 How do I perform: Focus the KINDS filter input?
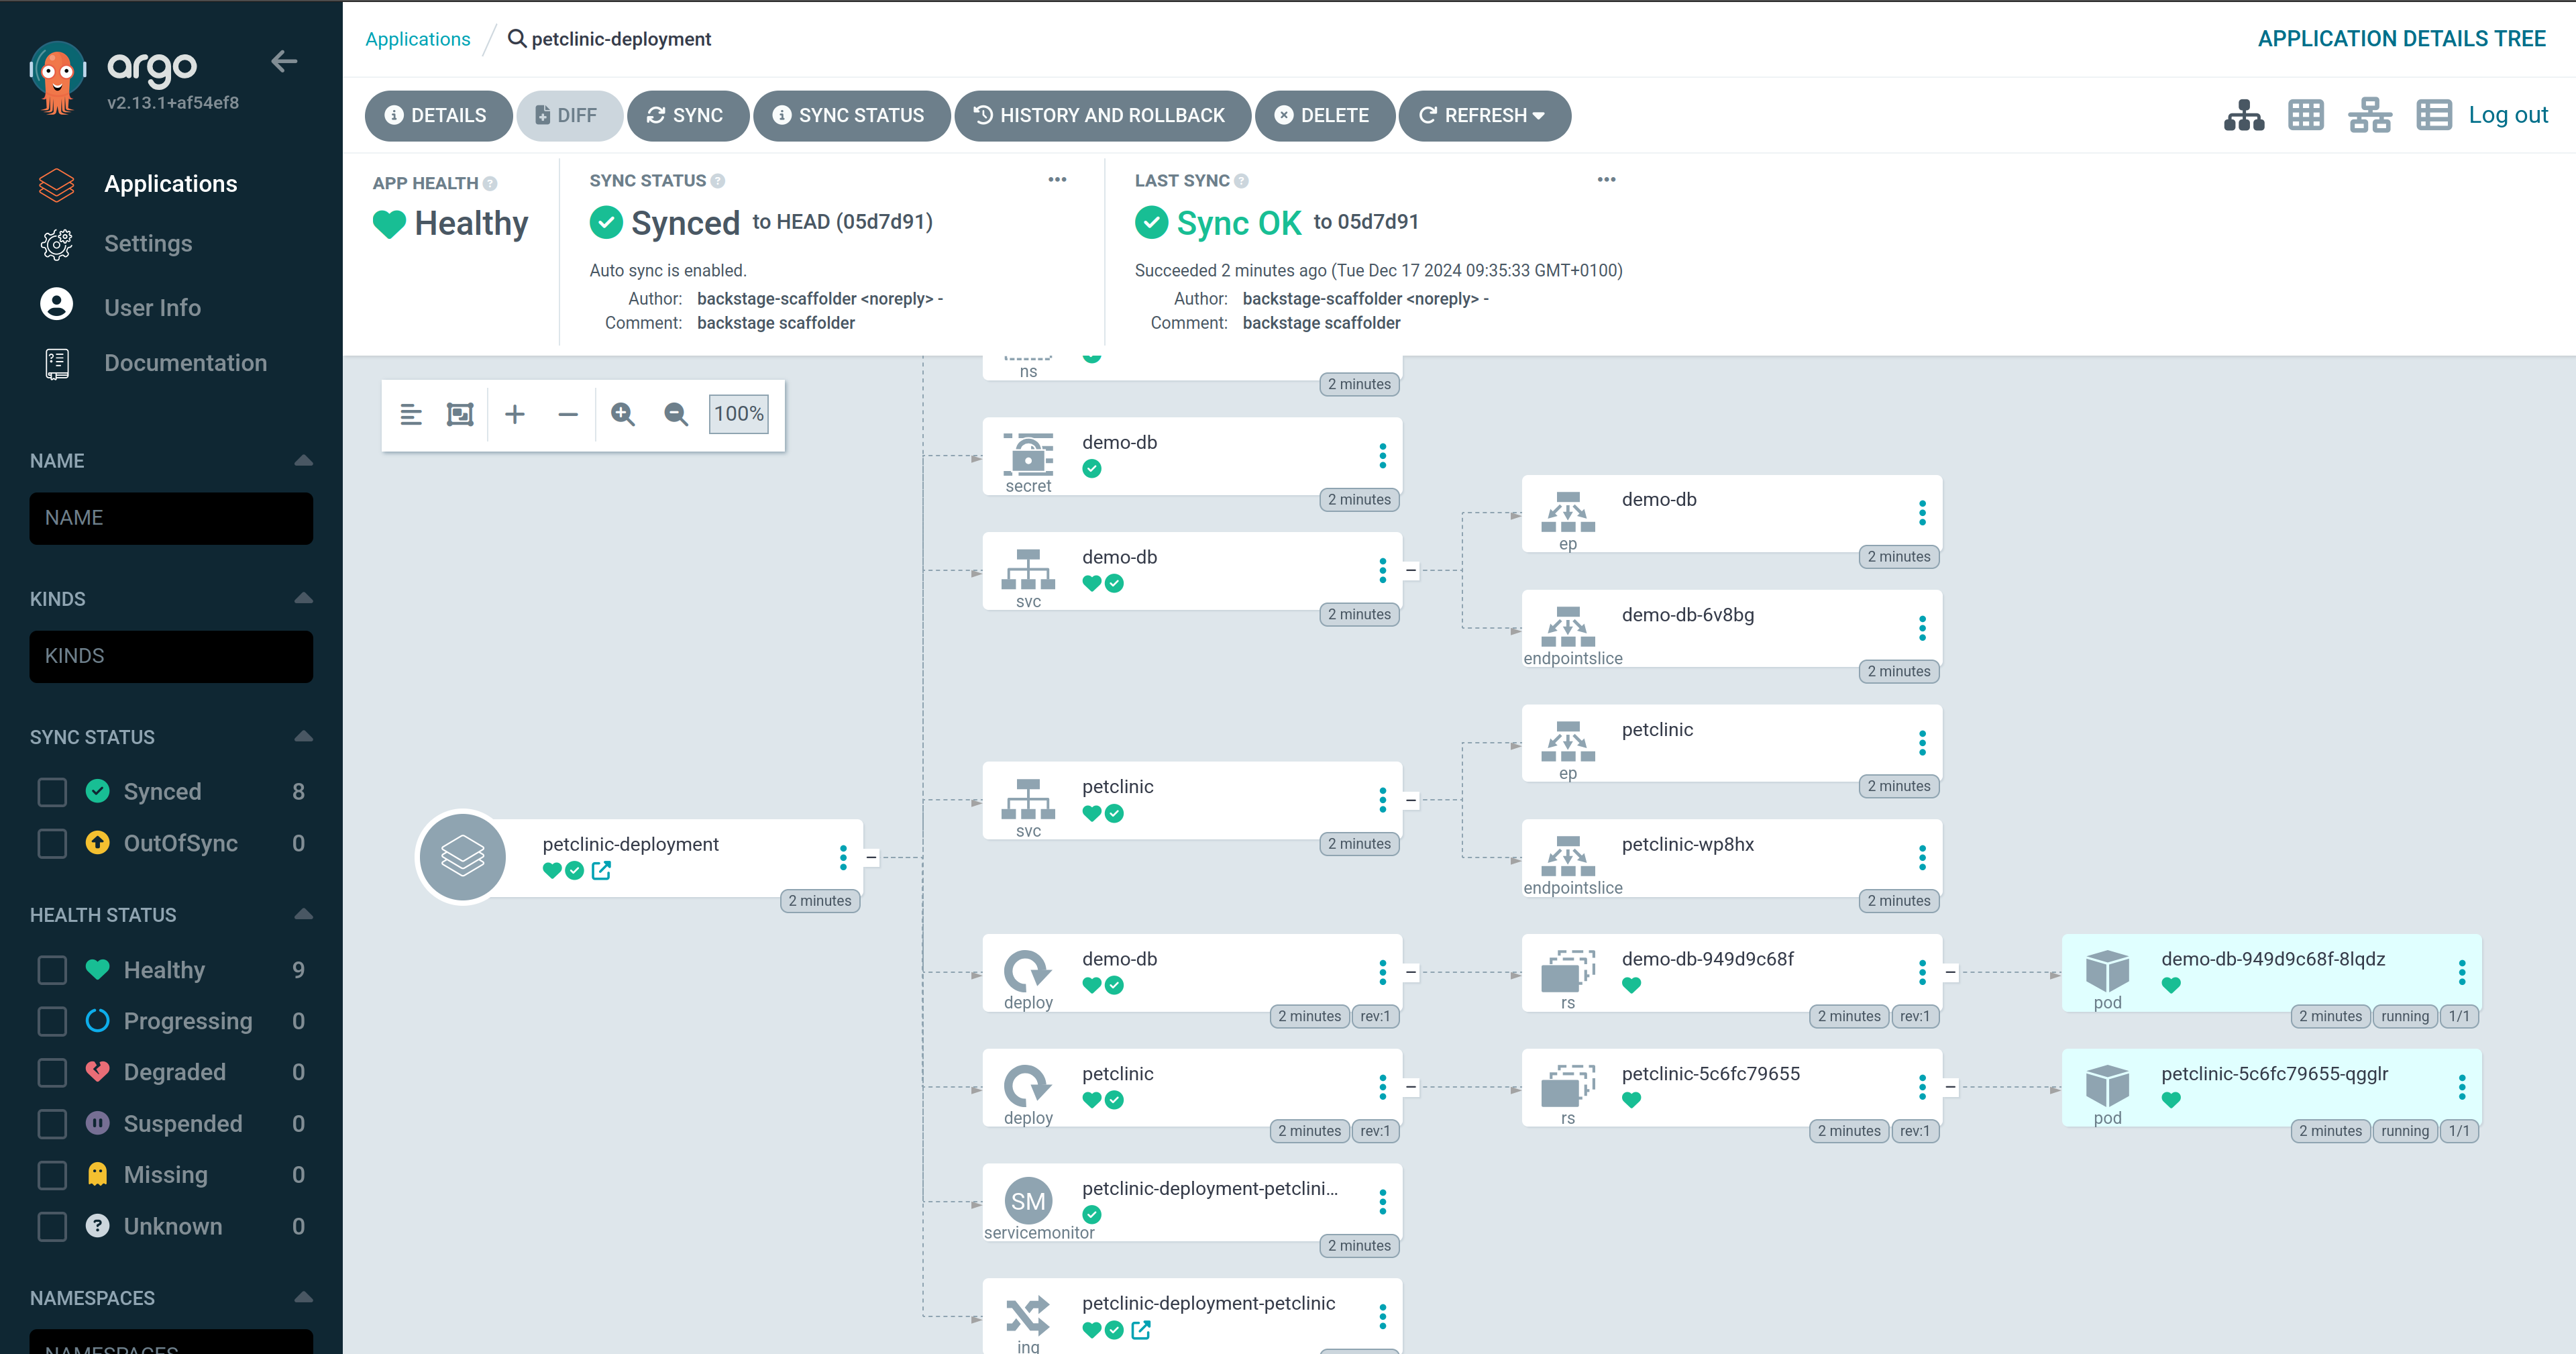[x=171, y=656]
